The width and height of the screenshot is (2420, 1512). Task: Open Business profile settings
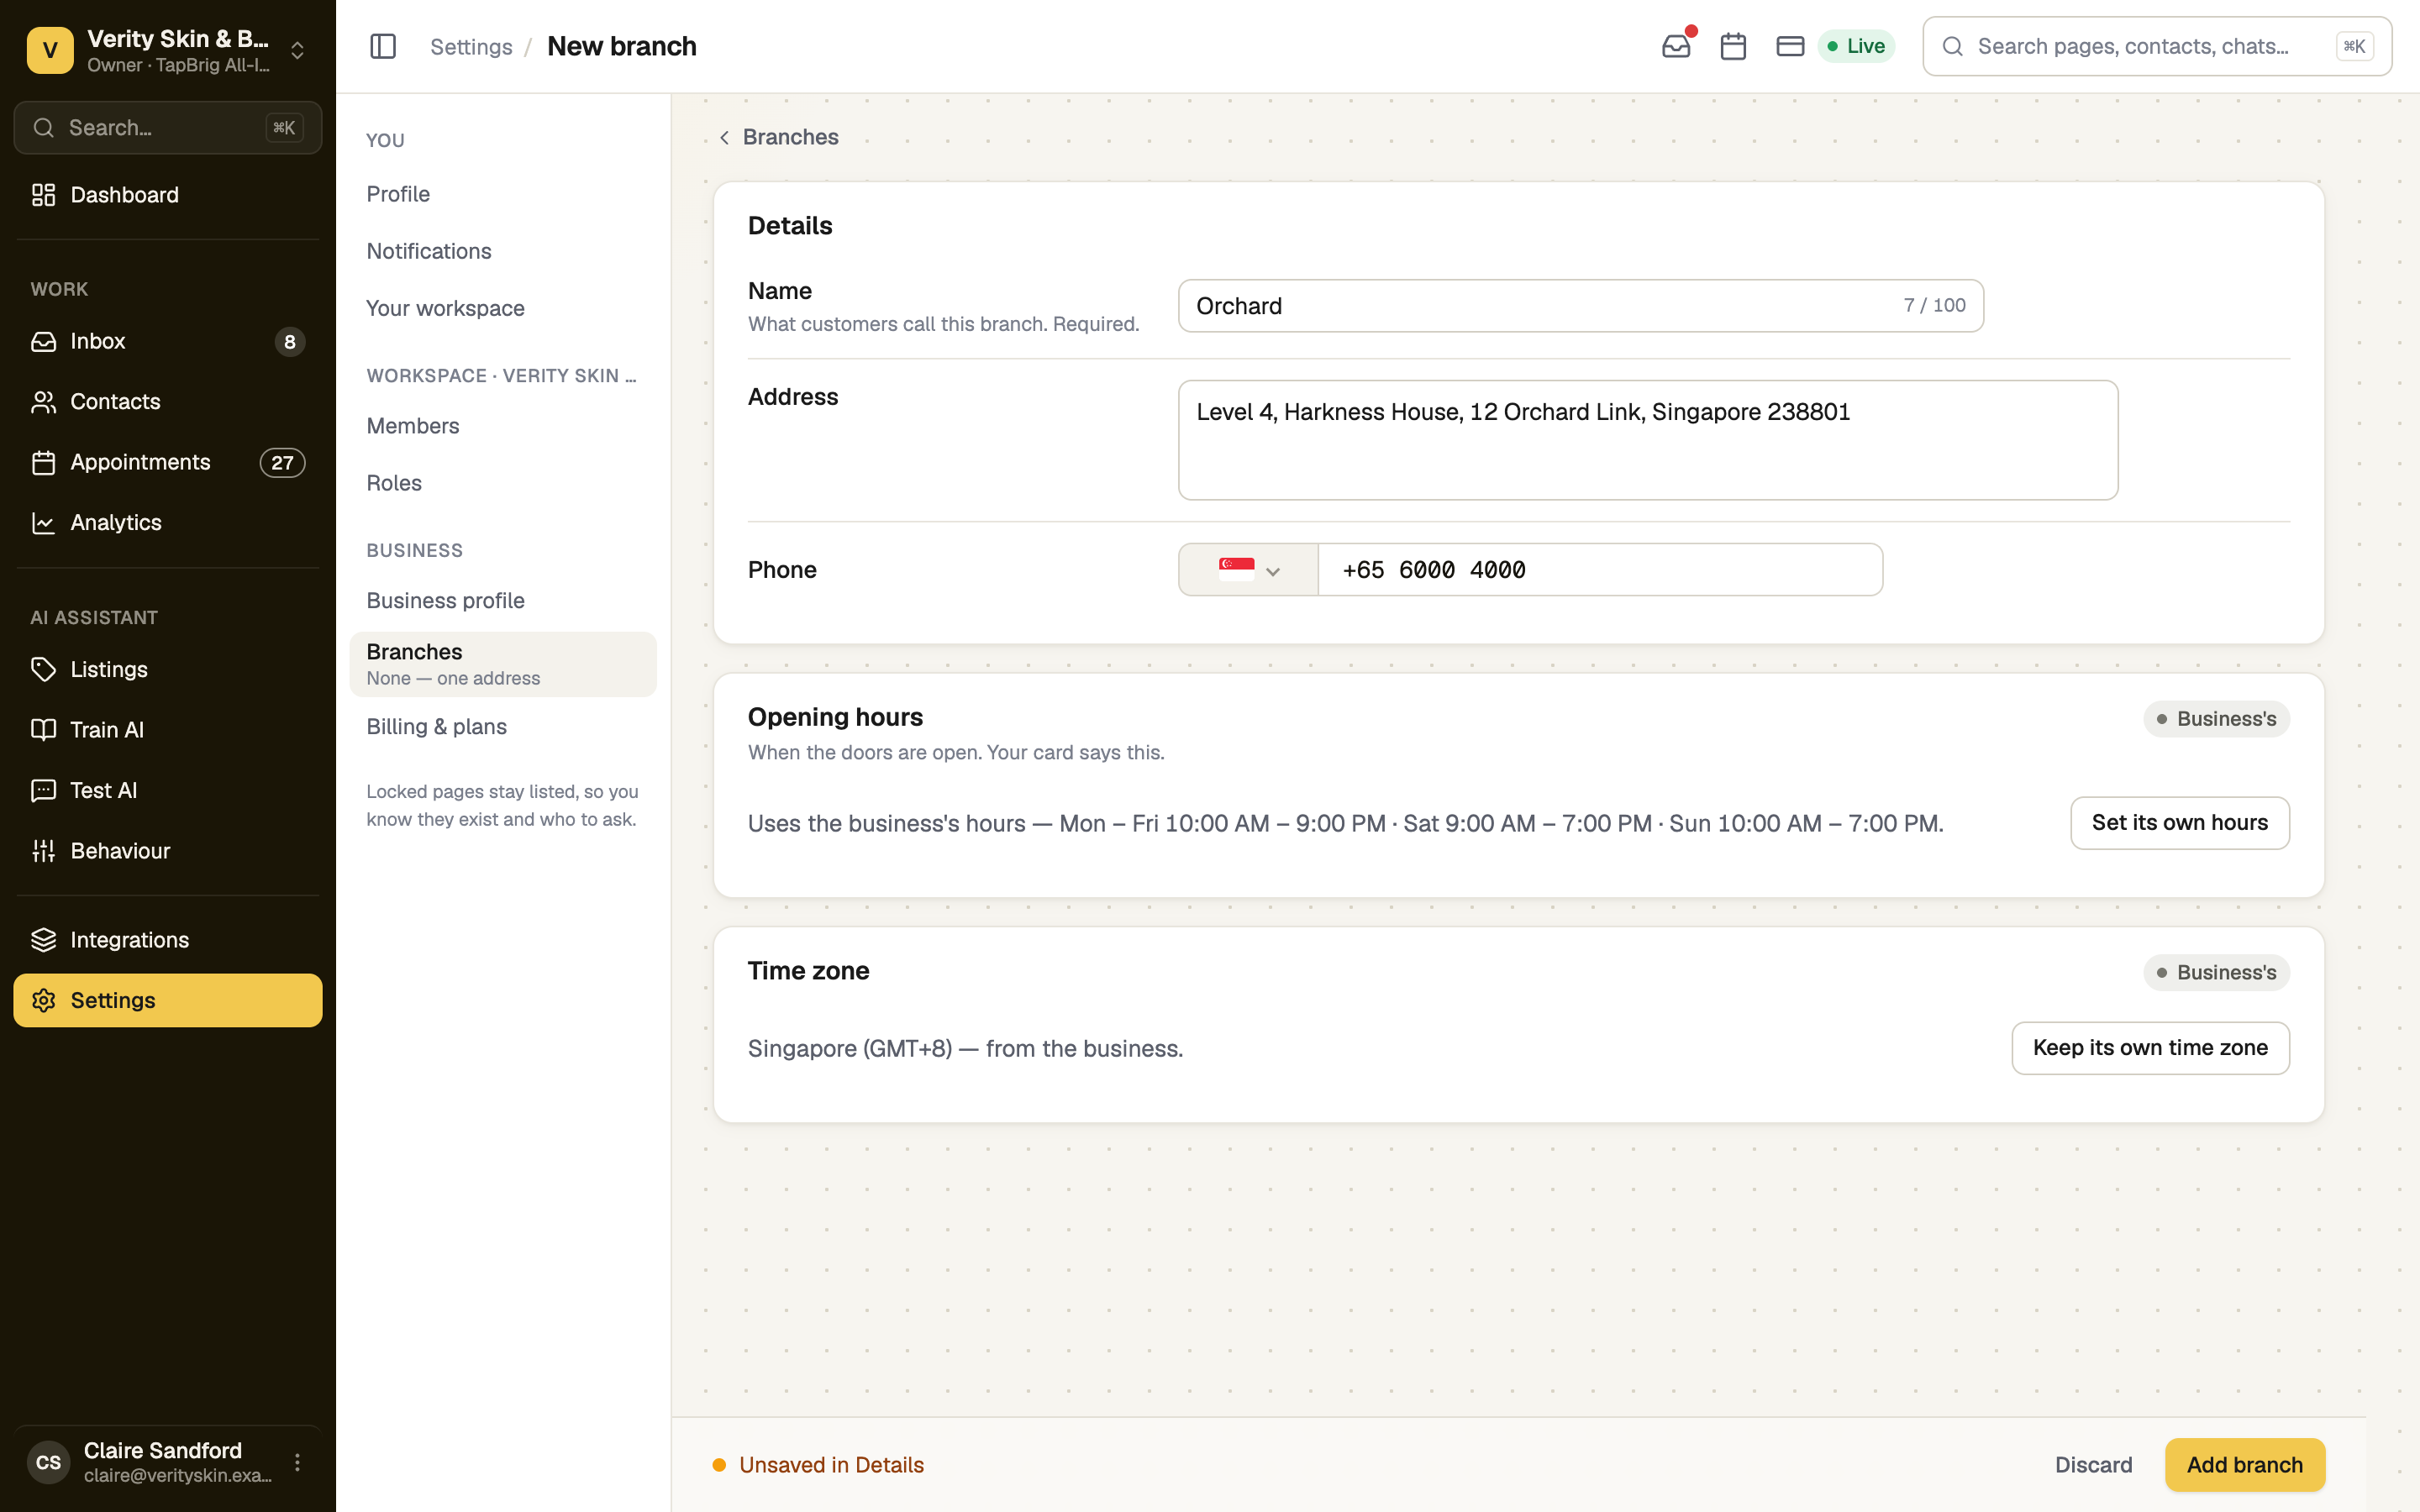(x=502, y=601)
